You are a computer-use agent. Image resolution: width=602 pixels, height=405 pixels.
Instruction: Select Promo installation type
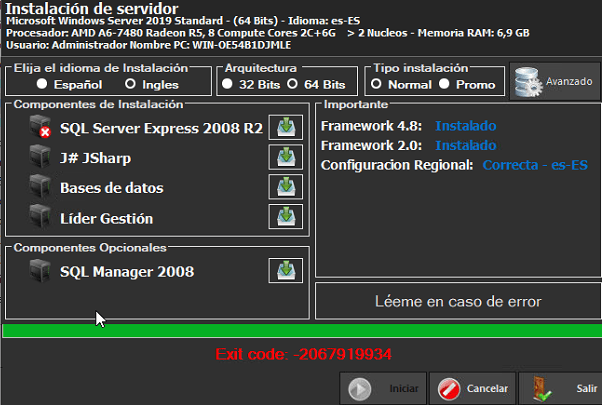coord(444,85)
